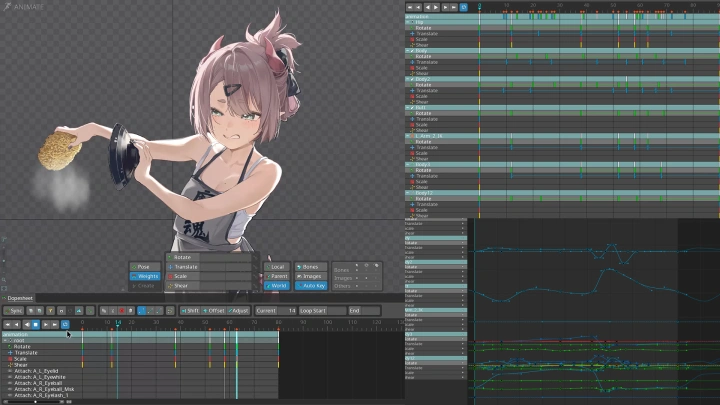This screenshot has width=720, height=405.
Task: Toggle the blue loop playback button in the lower dopesheet
Action: tap(65, 324)
